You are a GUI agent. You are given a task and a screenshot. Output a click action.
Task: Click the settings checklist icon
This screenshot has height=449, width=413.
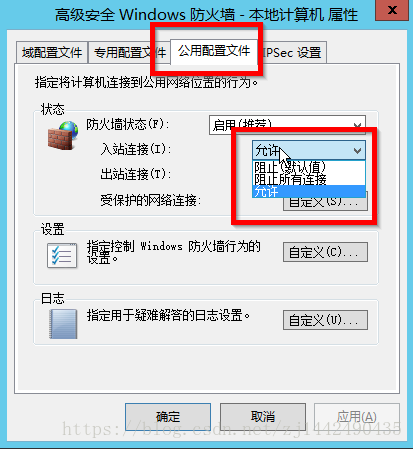pos(62,256)
